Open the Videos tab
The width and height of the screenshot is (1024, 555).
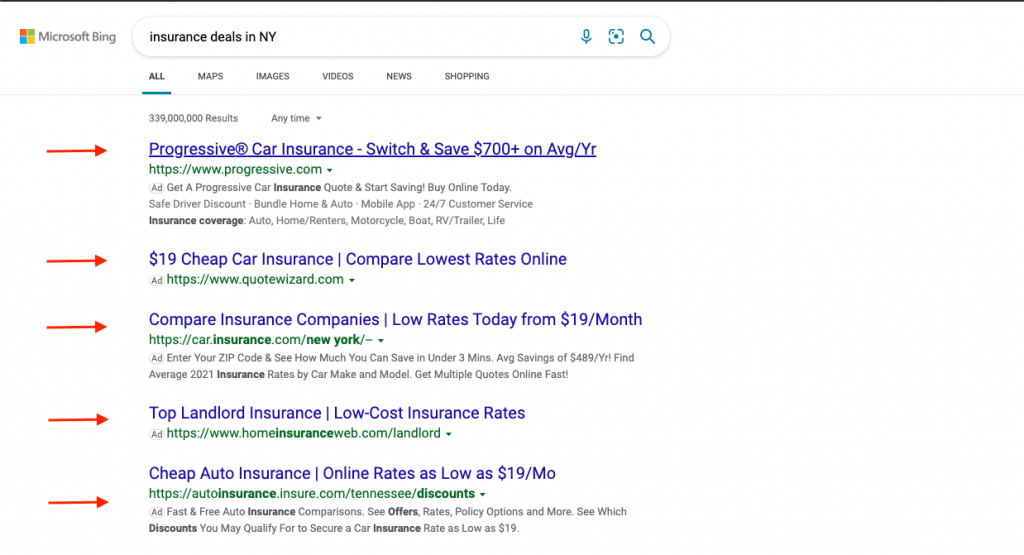[337, 76]
